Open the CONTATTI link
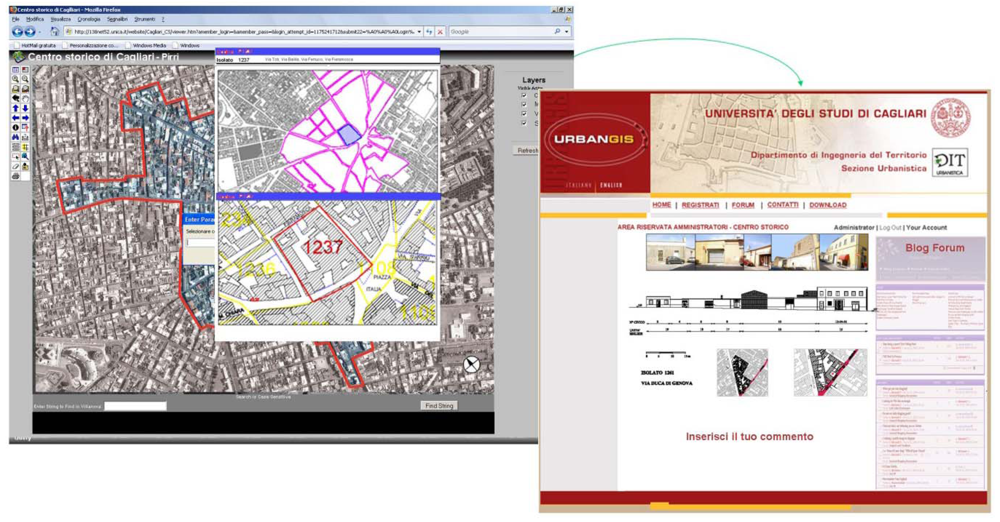The height and width of the screenshot is (522, 1000). [x=783, y=205]
